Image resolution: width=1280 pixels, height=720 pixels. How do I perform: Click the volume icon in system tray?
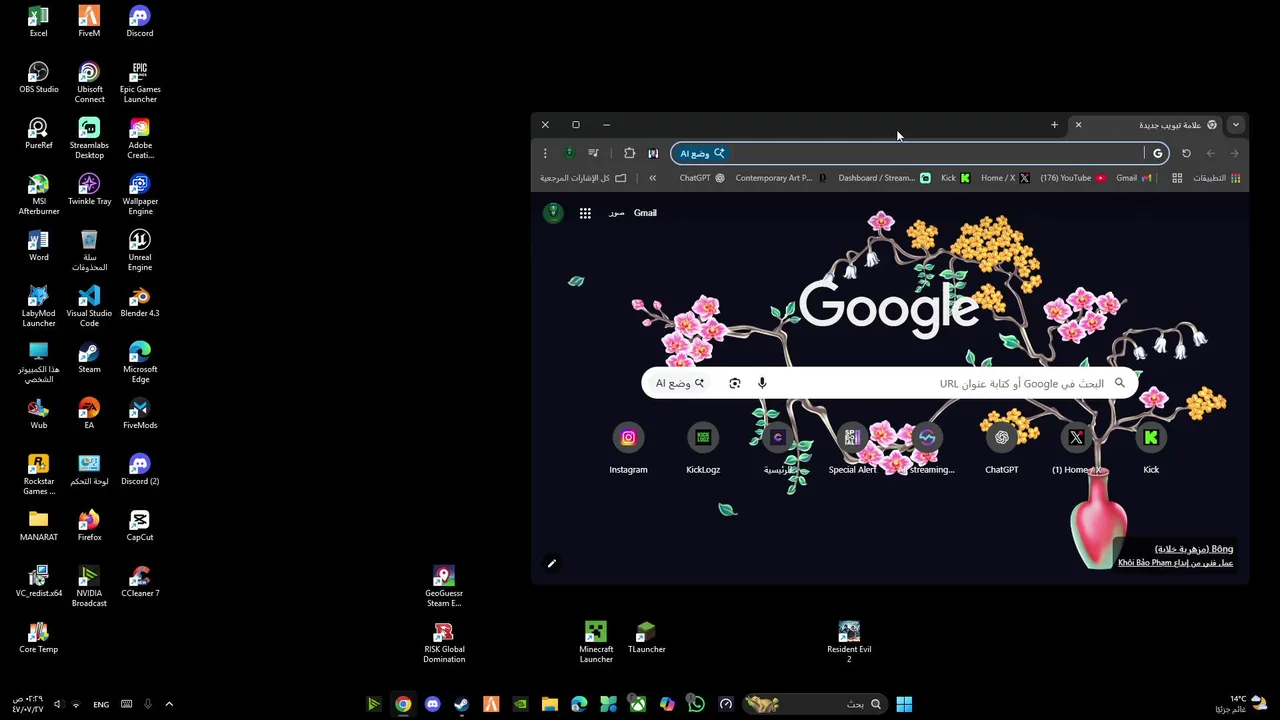(57, 704)
